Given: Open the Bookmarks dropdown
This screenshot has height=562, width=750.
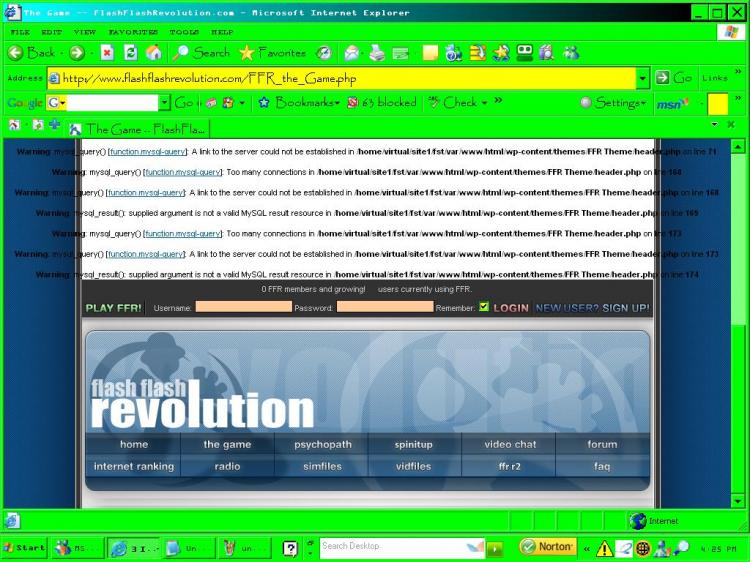Looking at the screenshot, I should point(299,102).
